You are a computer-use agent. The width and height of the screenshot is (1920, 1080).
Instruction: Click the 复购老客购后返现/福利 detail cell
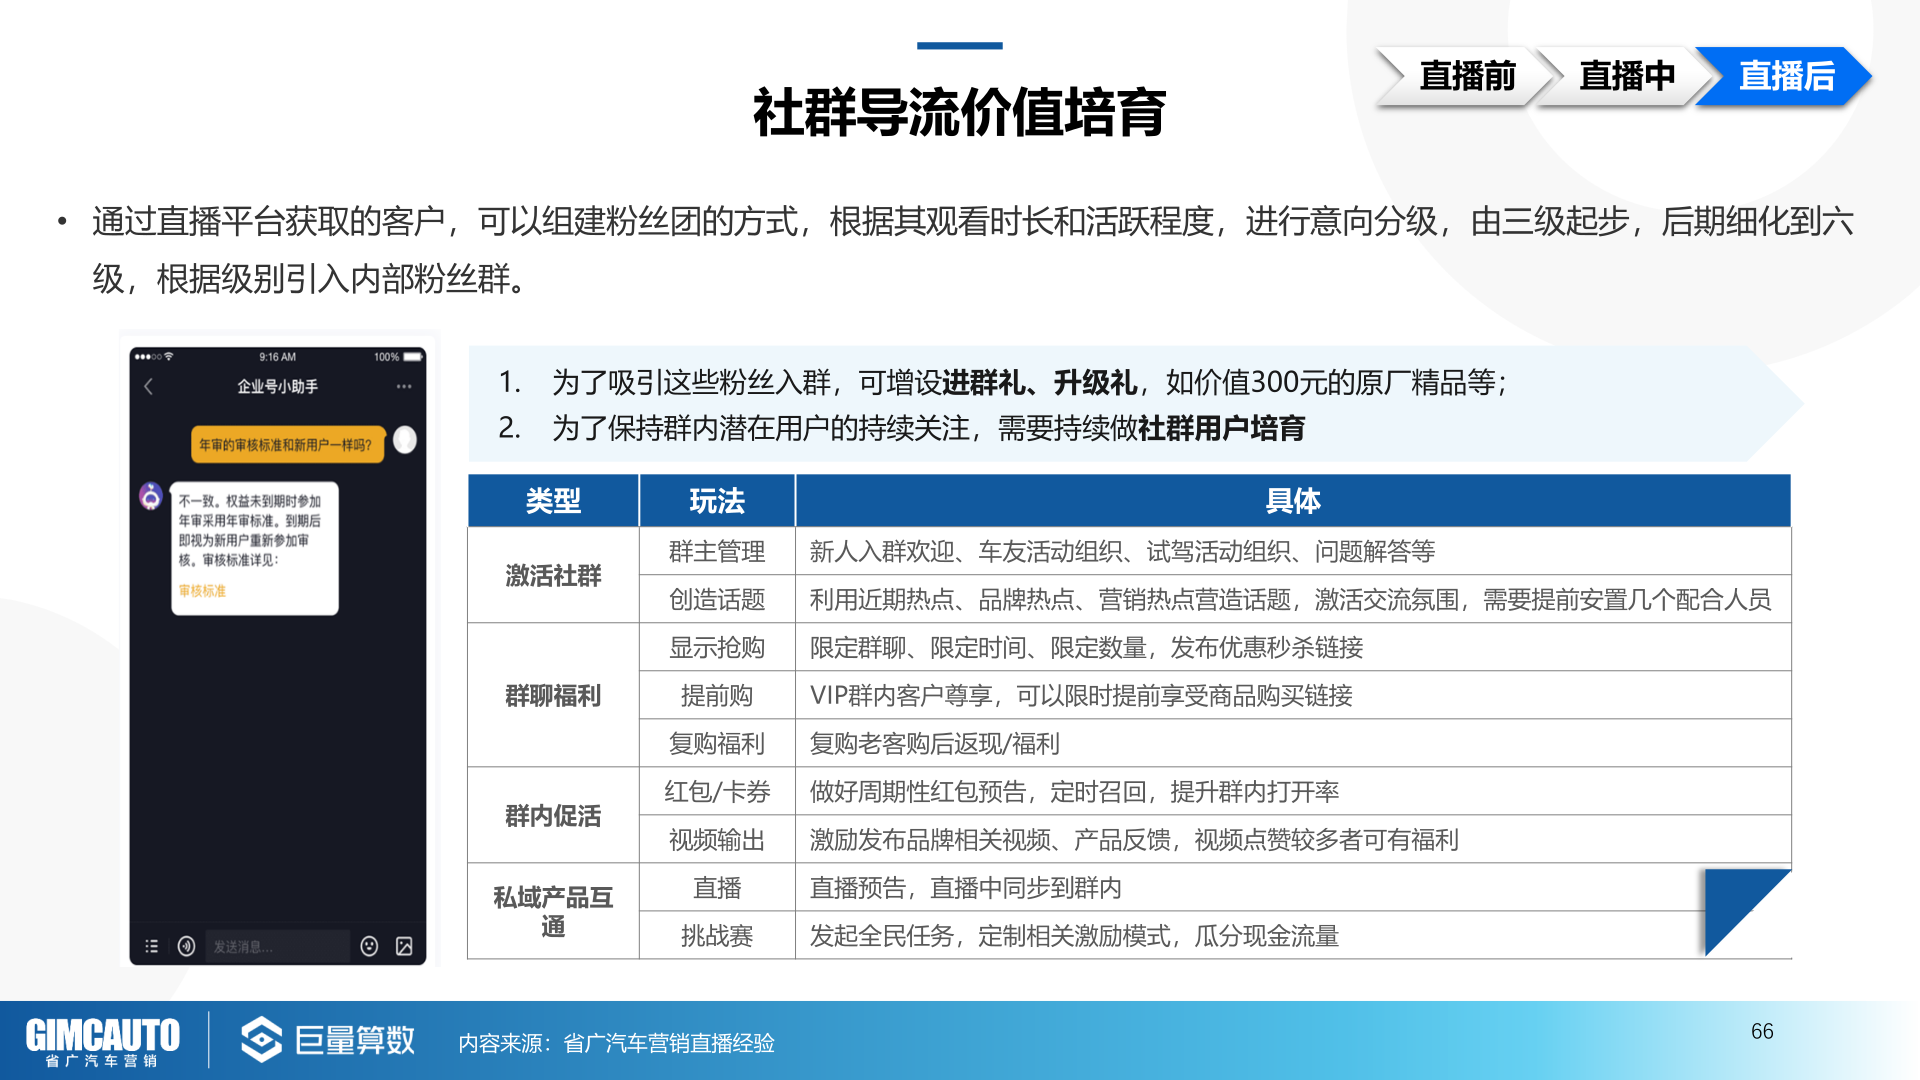click(x=1293, y=743)
